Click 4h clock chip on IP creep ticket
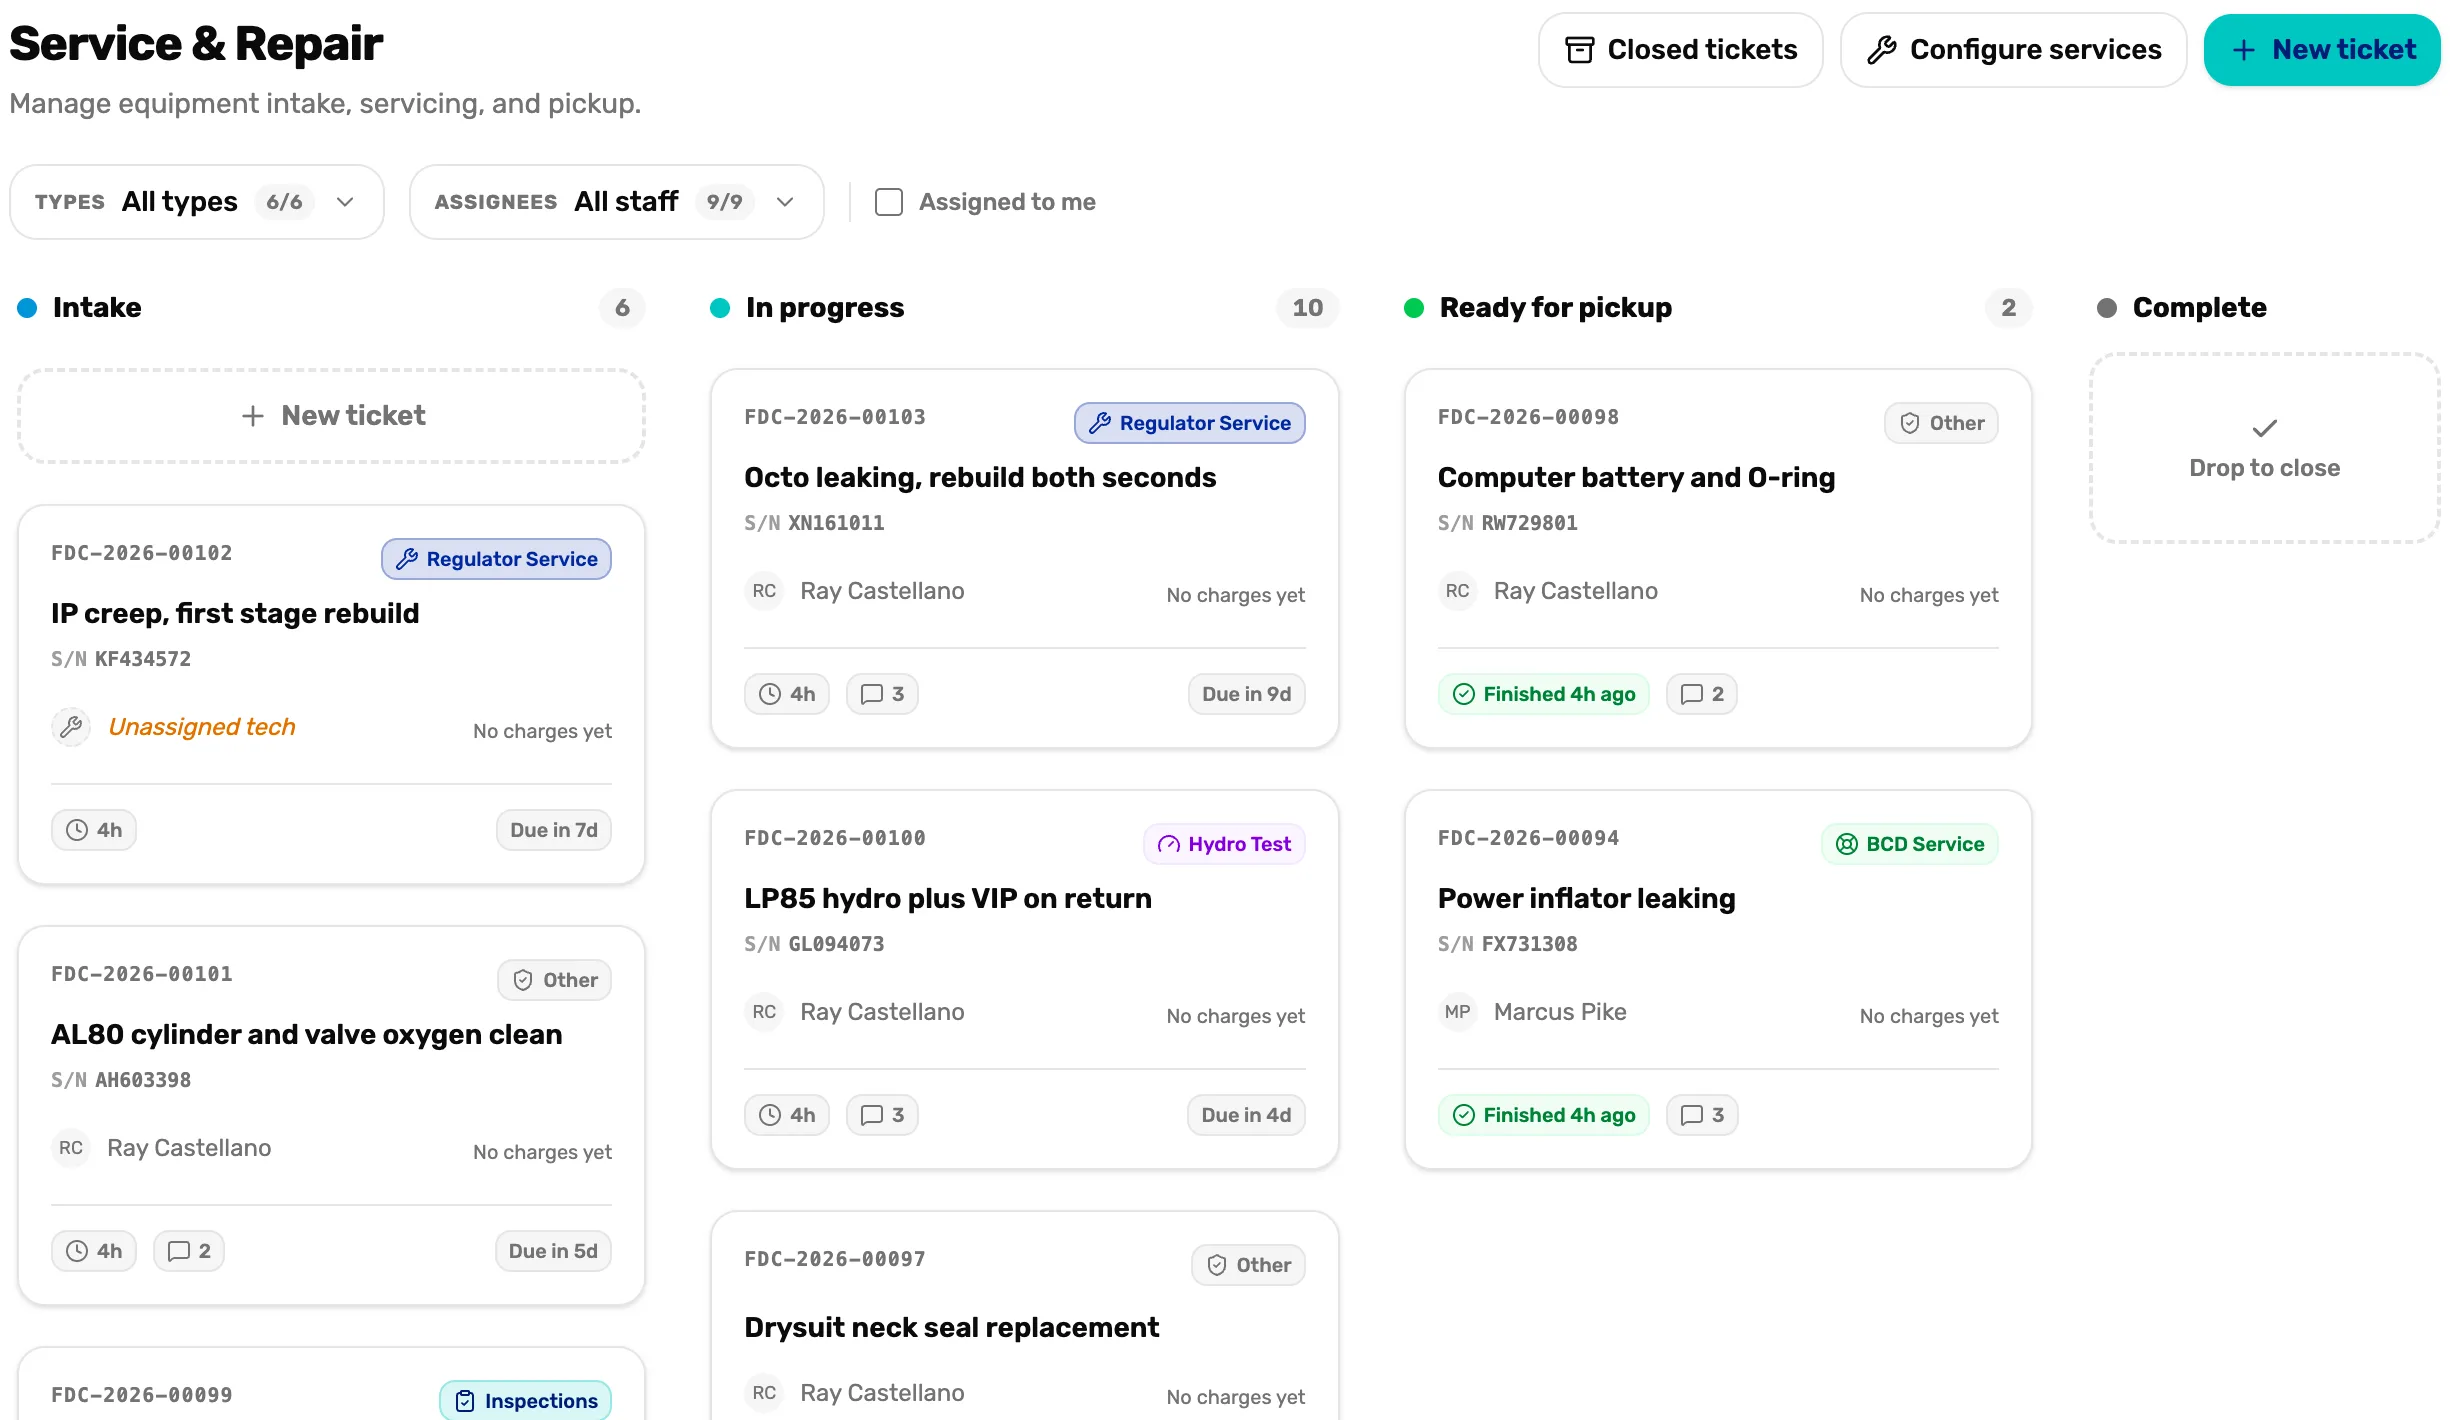The image size is (2450, 1420). [94, 830]
